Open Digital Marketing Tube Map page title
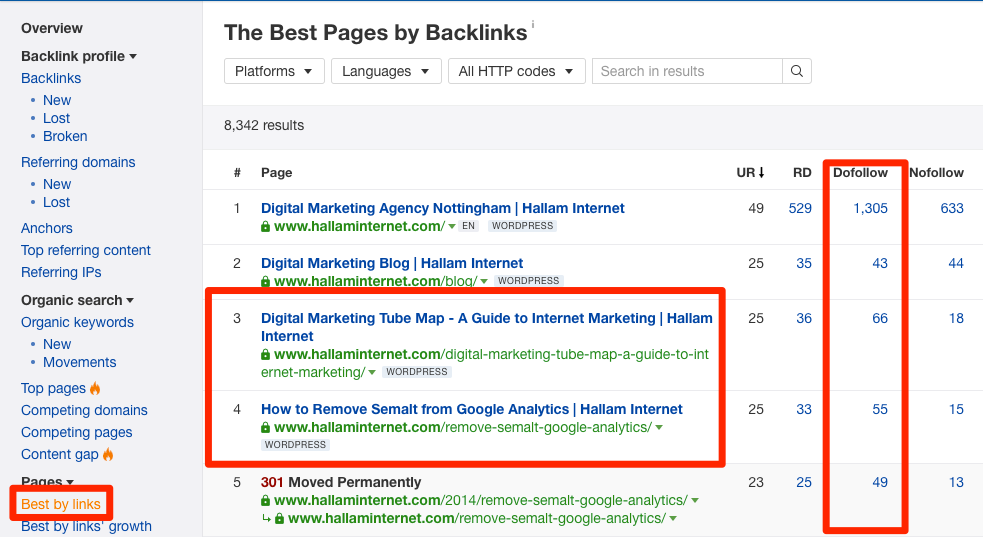Image resolution: width=983 pixels, height=537 pixels. 486,327
